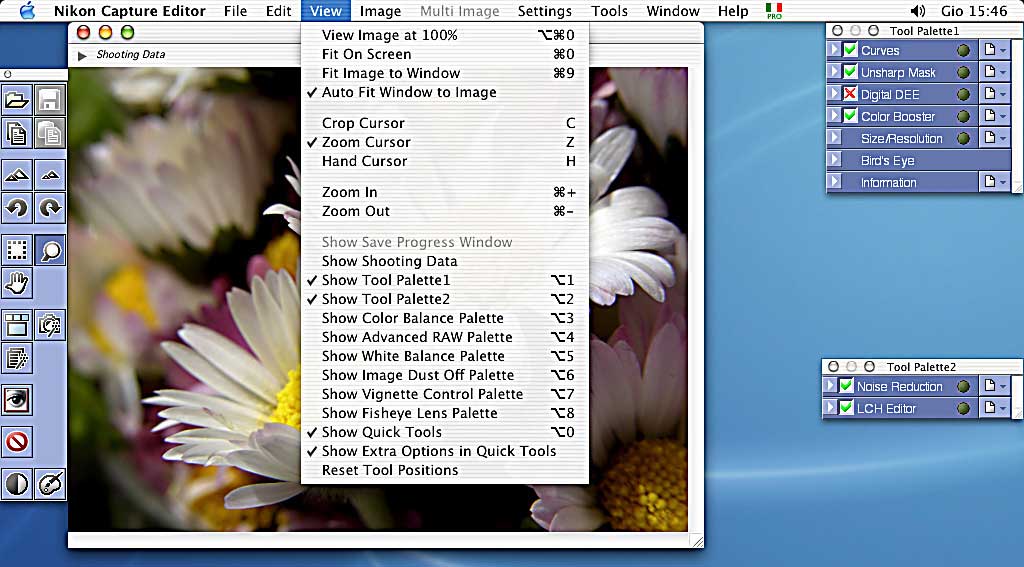Viewport: 1024px width, 567px height.
Task: Click the red-eye correction eye icon
Action: click(16, 400)
